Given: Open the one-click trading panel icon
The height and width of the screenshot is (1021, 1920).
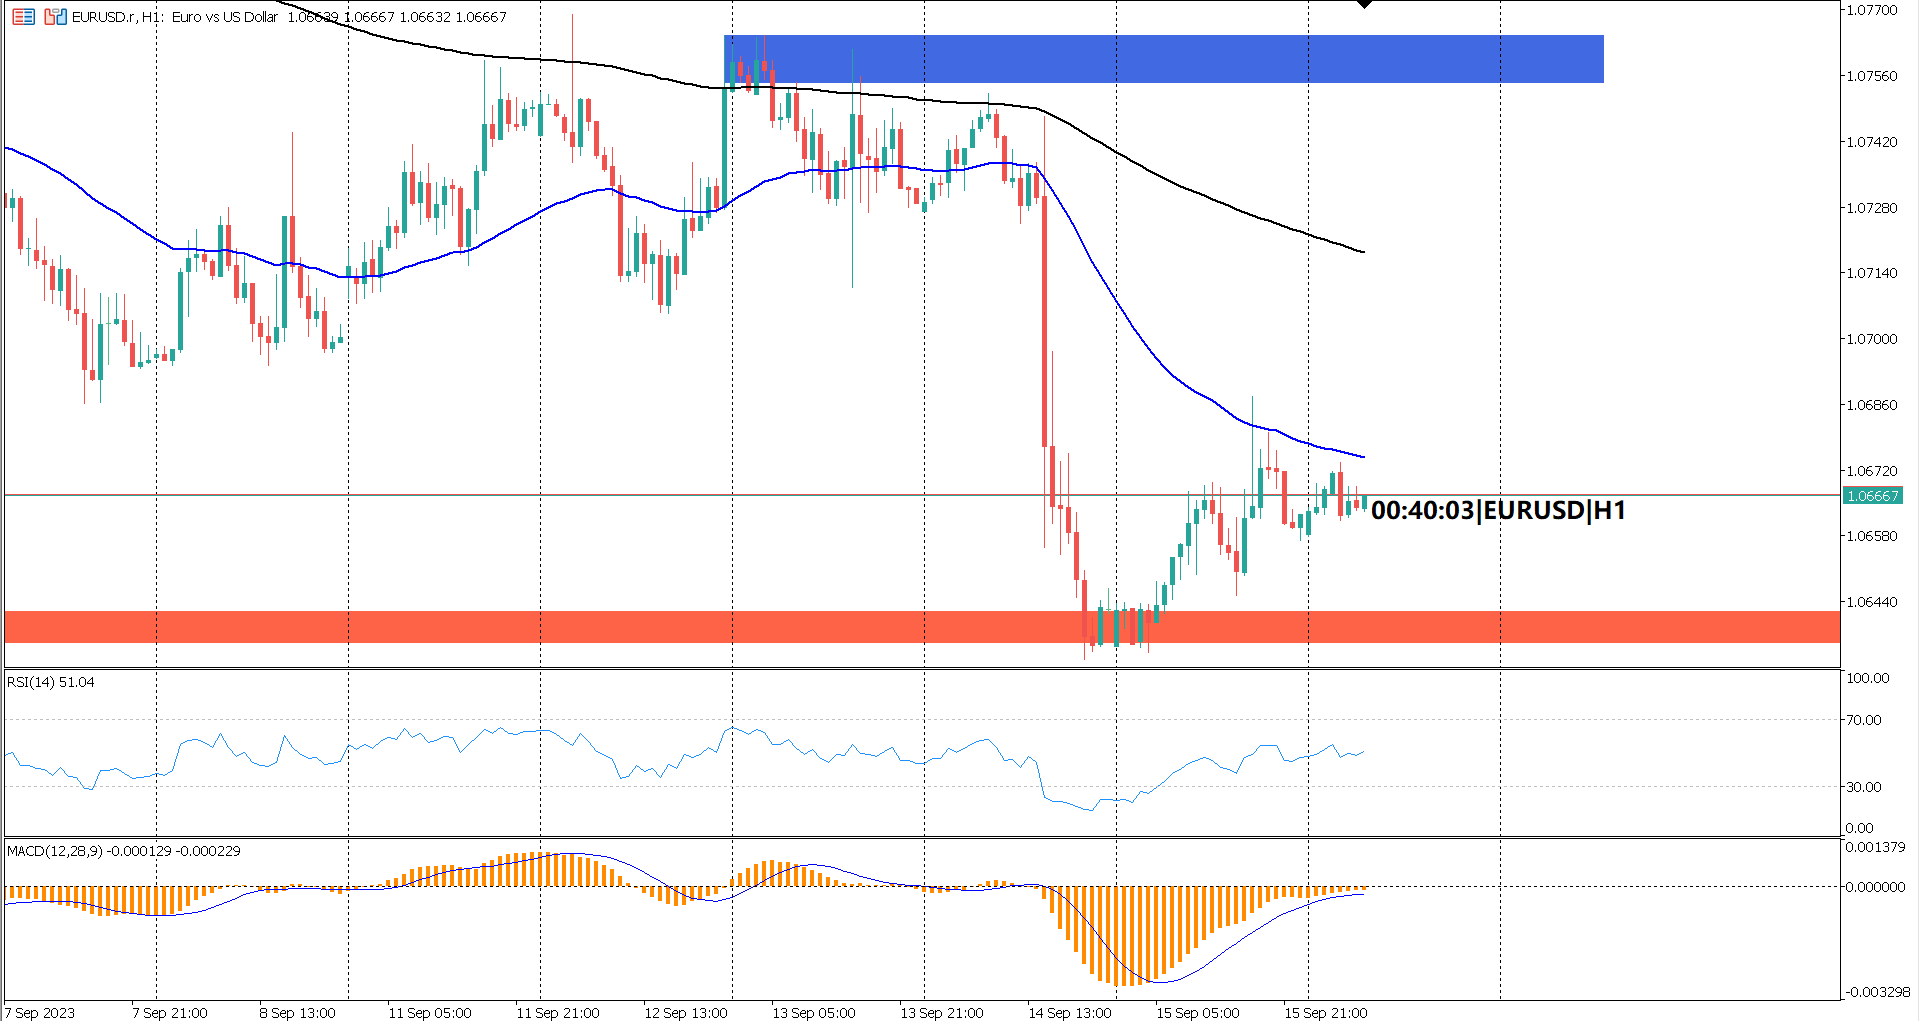Looking at the screenshot, I should 24,16.
